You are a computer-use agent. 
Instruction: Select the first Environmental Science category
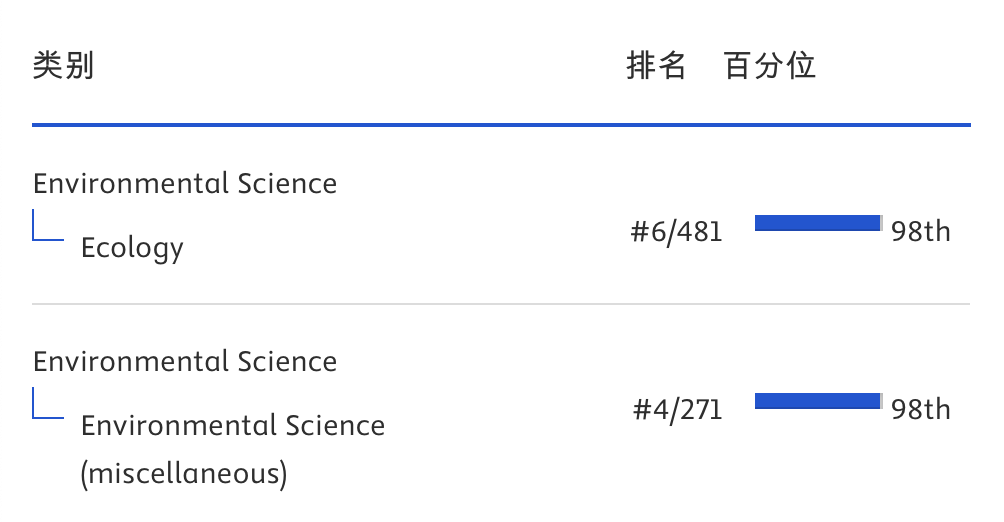coord(185,184)
